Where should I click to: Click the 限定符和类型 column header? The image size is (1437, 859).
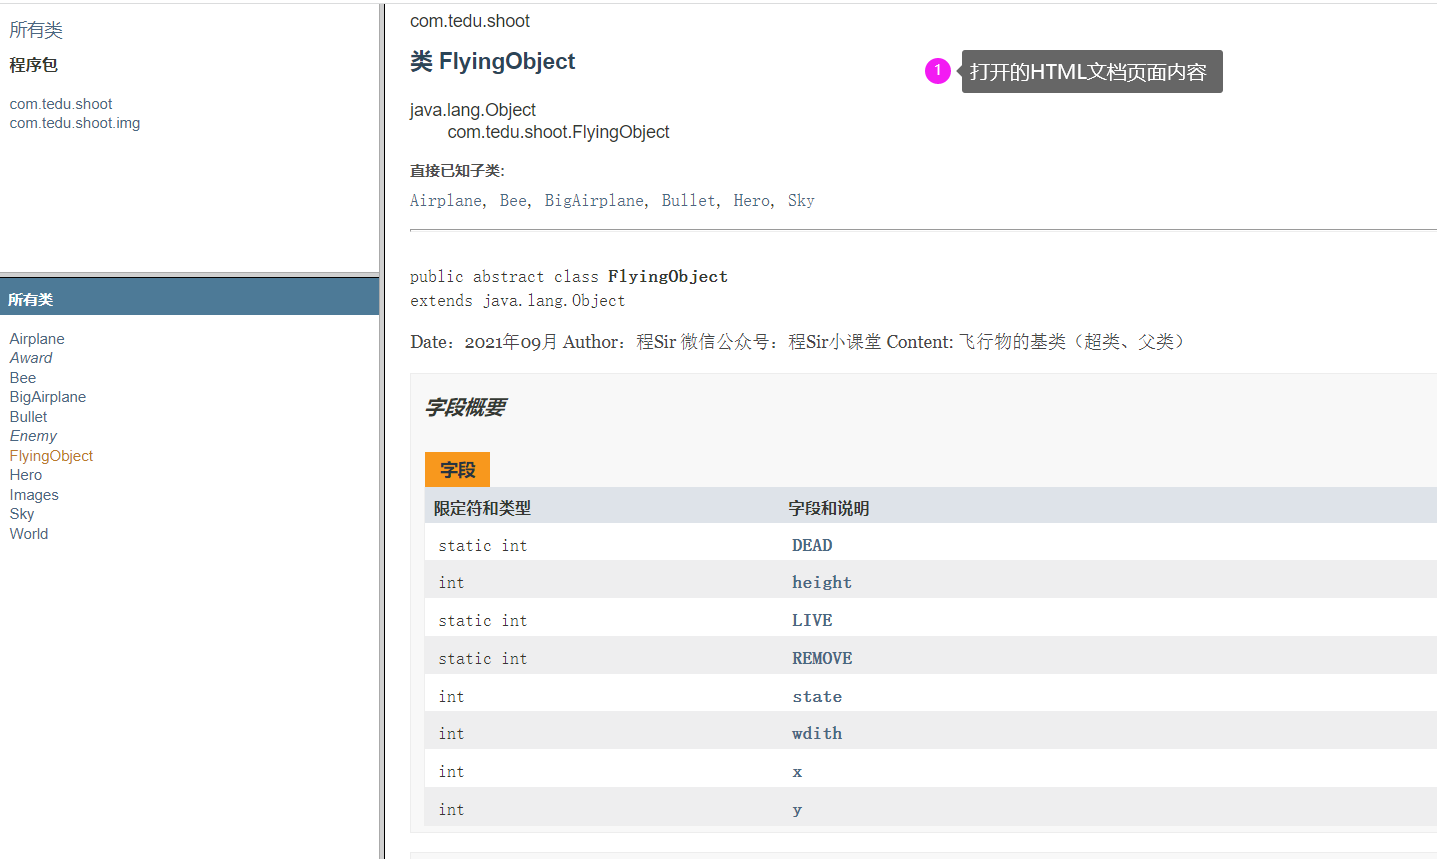point(482,509)
